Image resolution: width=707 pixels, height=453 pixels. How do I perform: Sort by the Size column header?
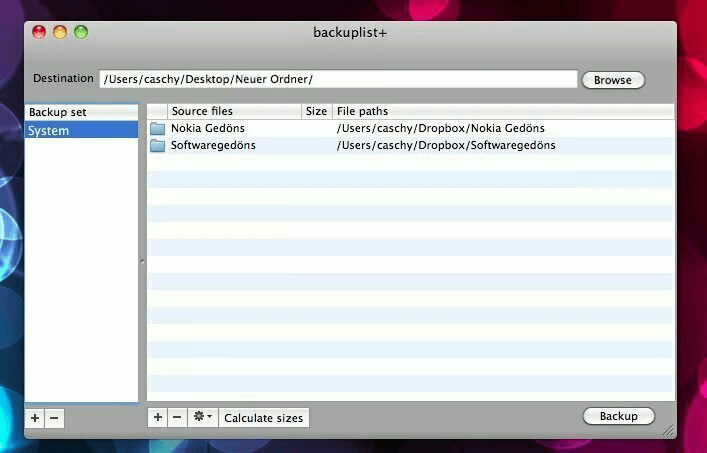pyautogui.click(x=316, y=111)
